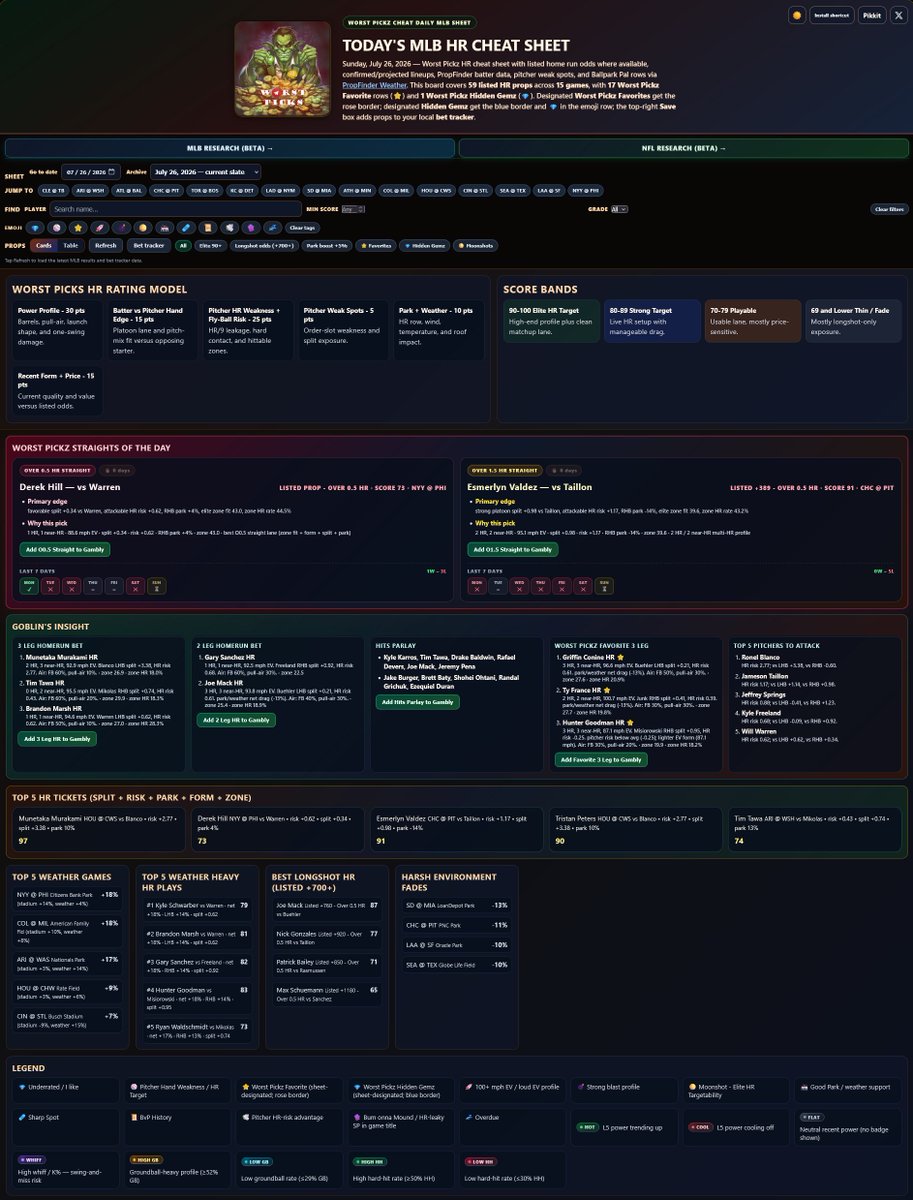Click the Refresh button
The height and width of the screenshot is (1200, 913).
click(106, 245)
